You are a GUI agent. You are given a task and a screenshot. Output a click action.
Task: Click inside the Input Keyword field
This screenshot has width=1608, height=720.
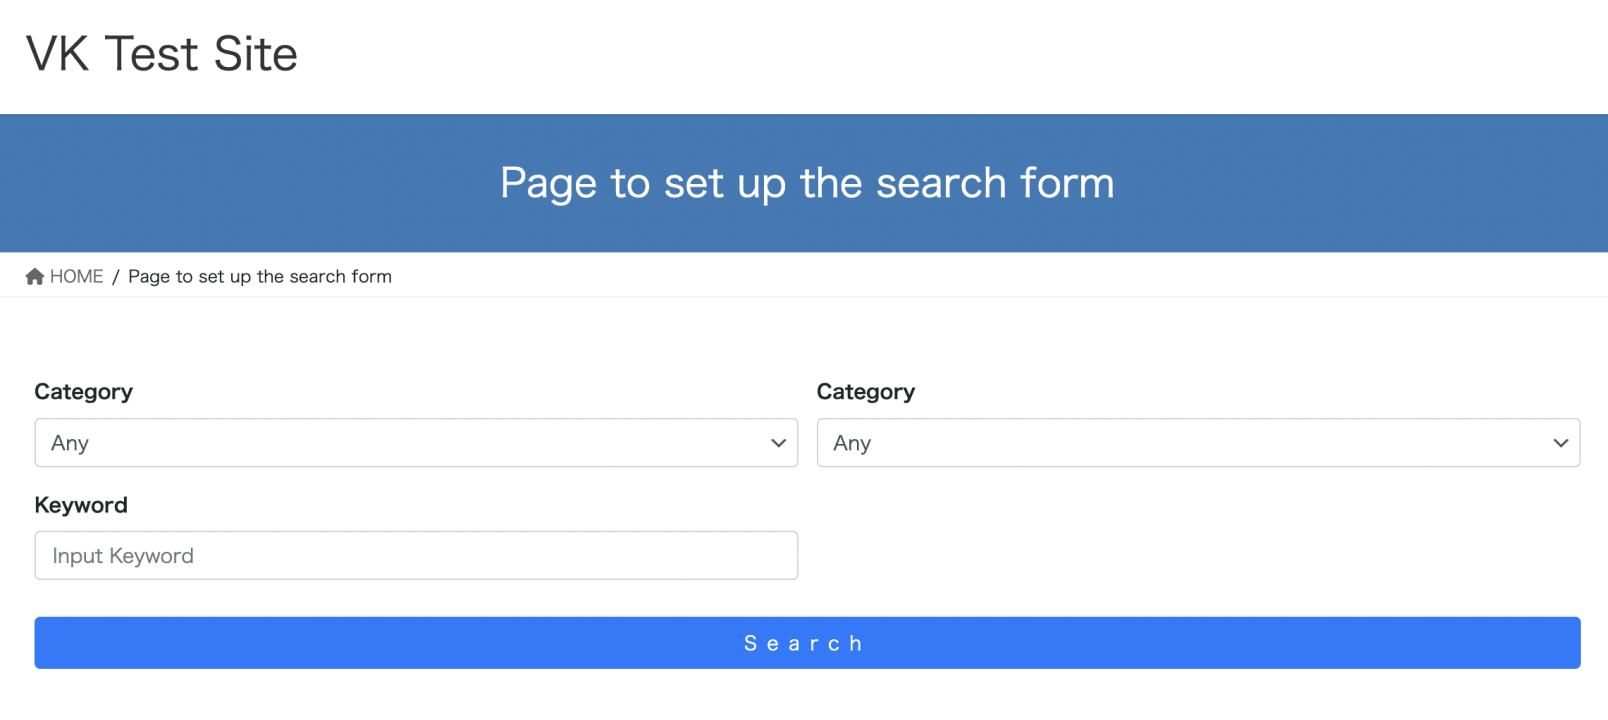tap(416, 555)
